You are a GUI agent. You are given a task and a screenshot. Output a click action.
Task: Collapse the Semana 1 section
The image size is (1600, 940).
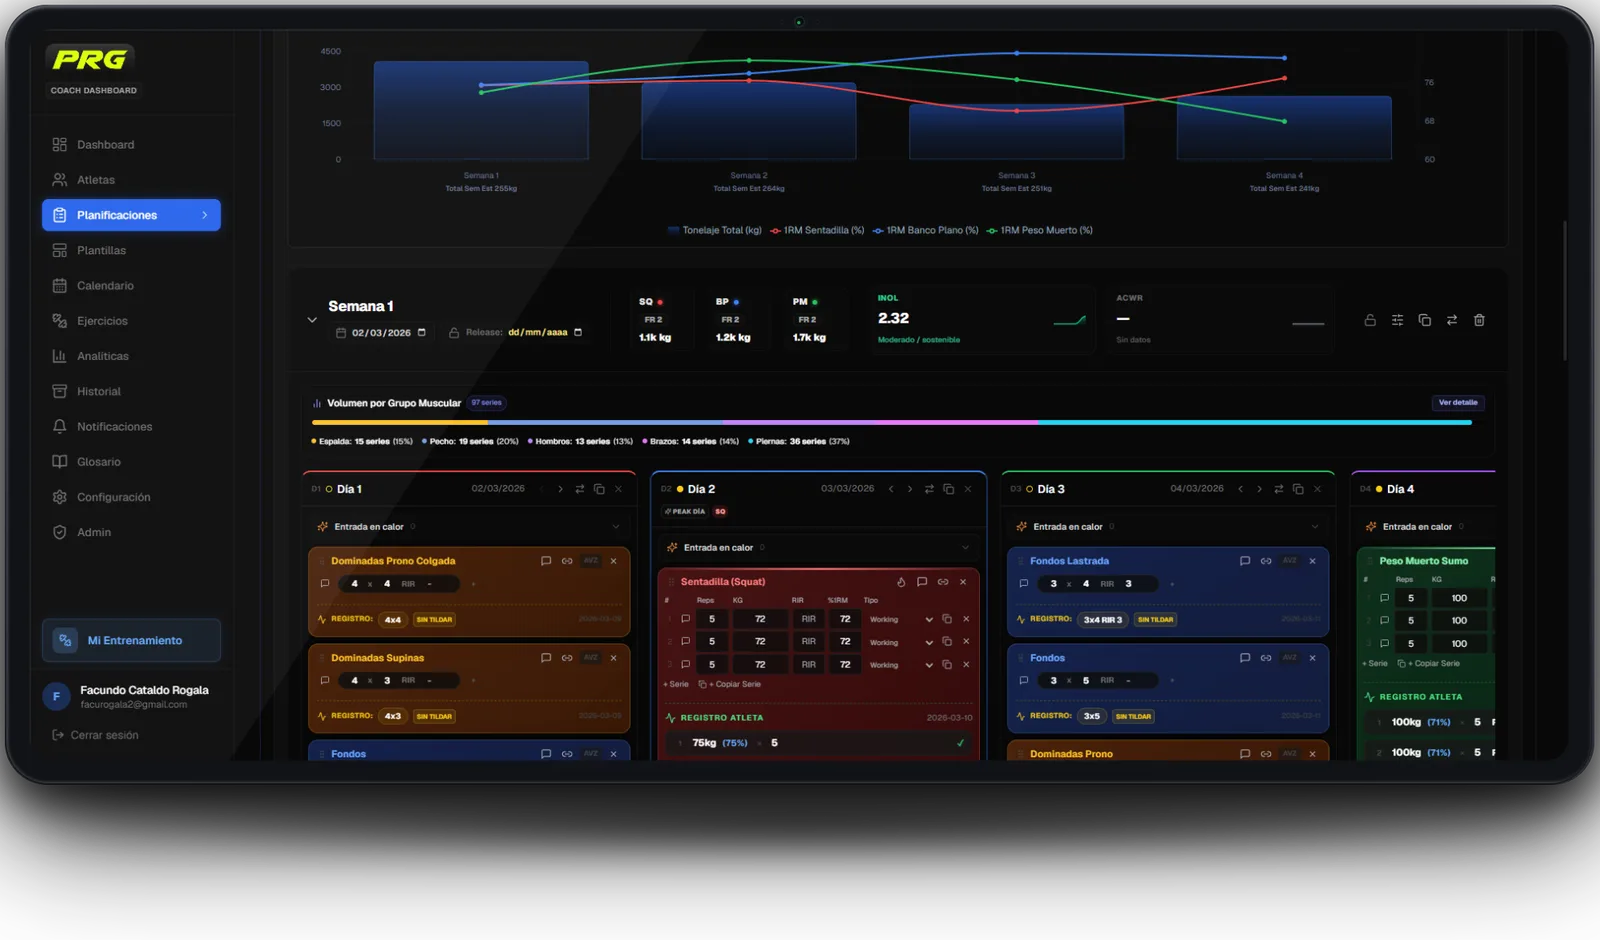coord(312,320)
